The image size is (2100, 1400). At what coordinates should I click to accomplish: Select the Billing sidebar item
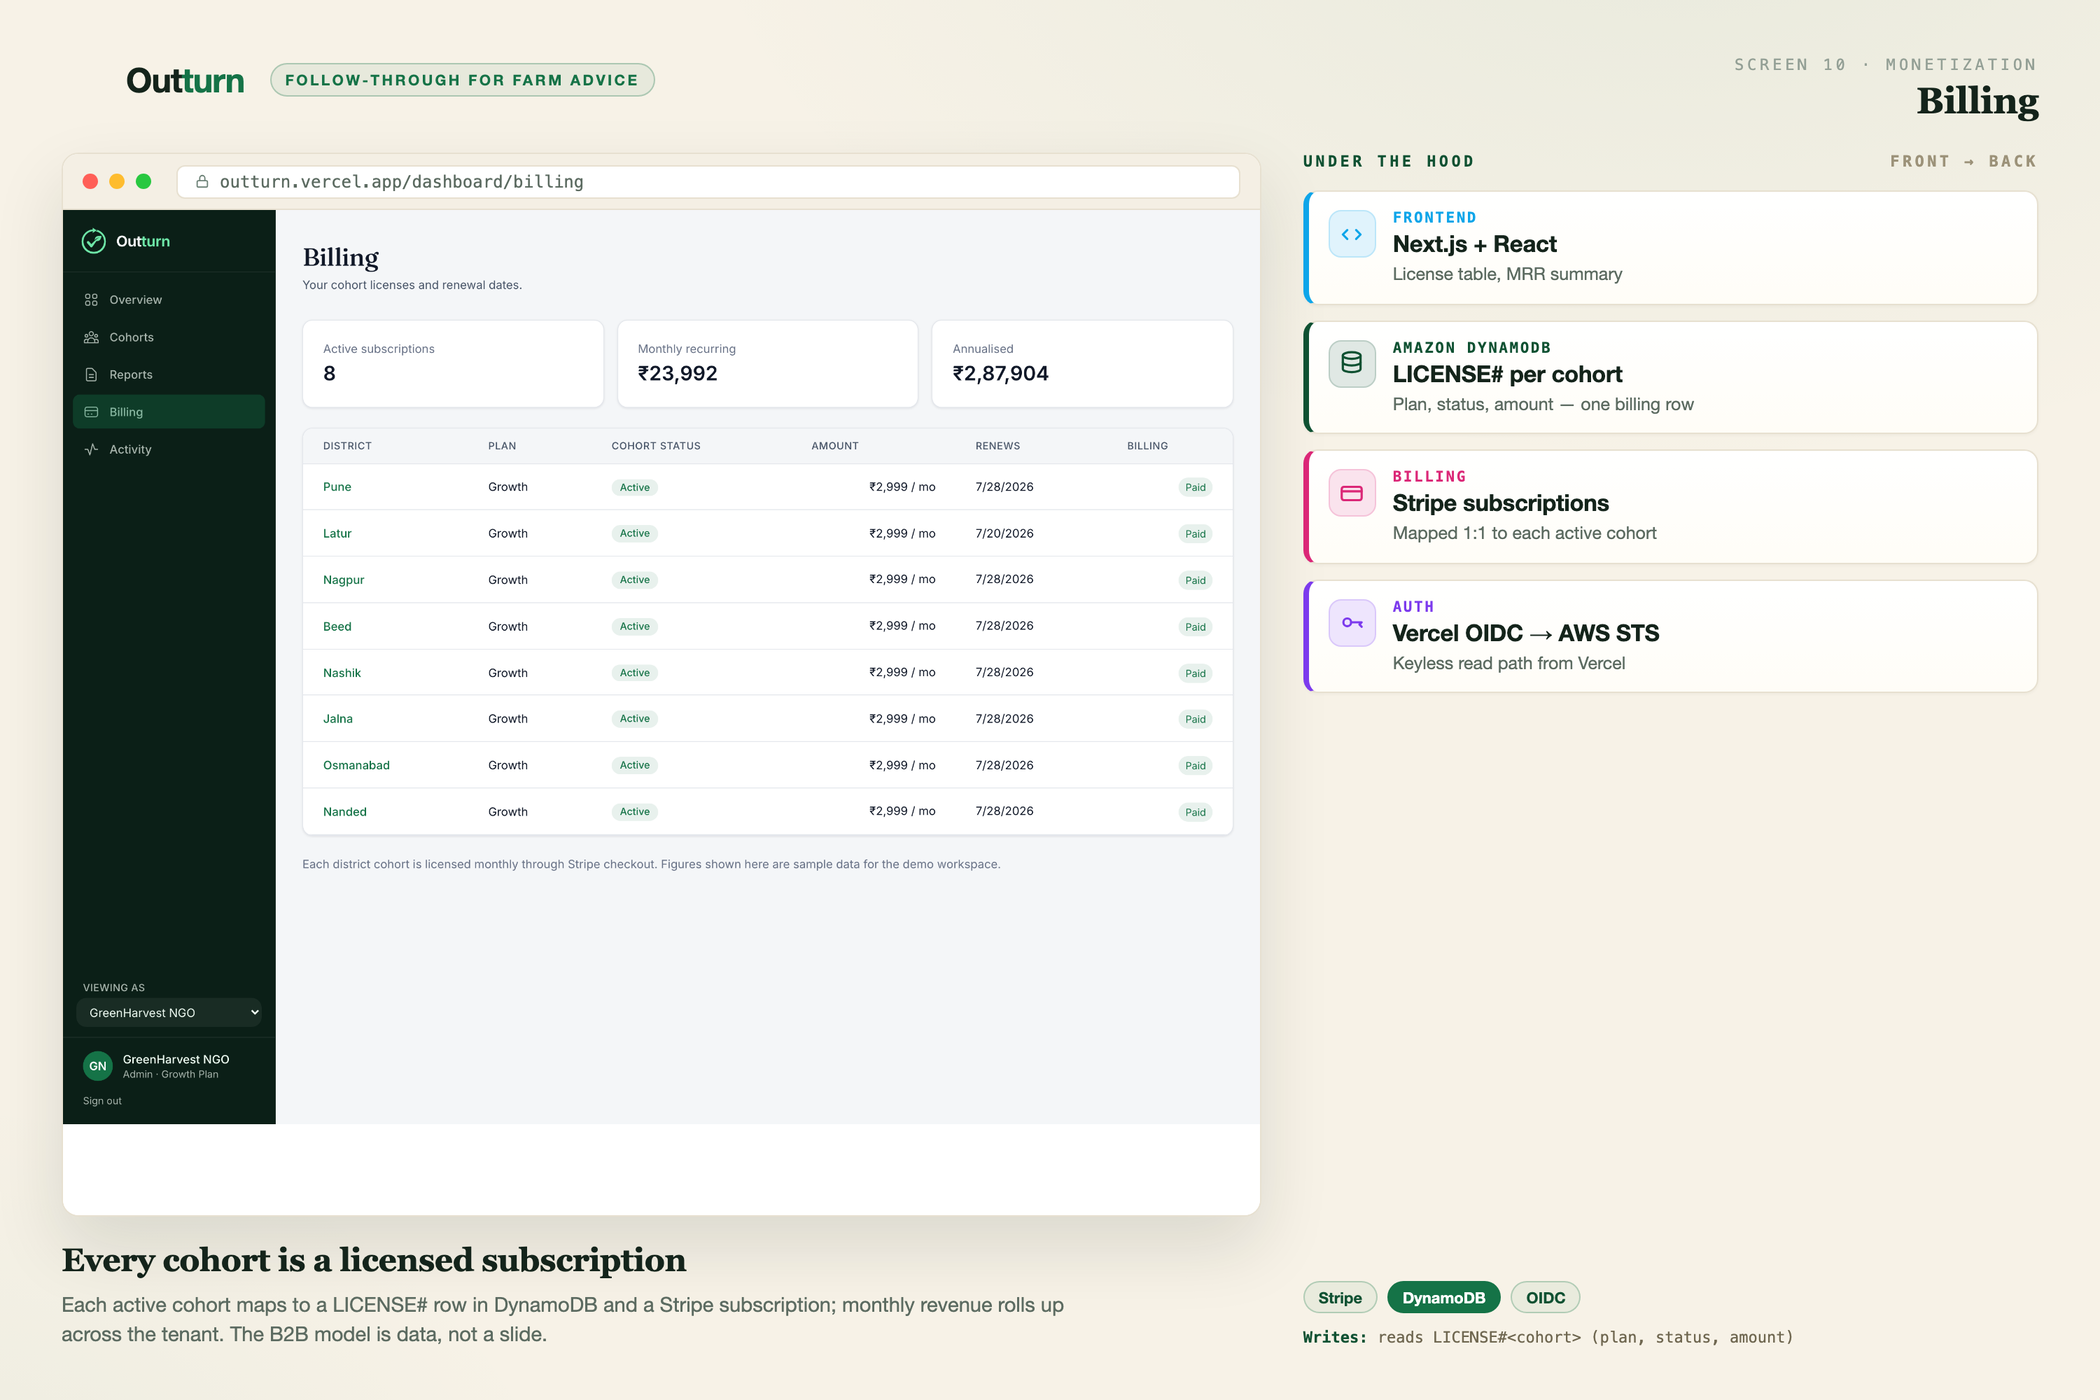(x=168, y=412)
